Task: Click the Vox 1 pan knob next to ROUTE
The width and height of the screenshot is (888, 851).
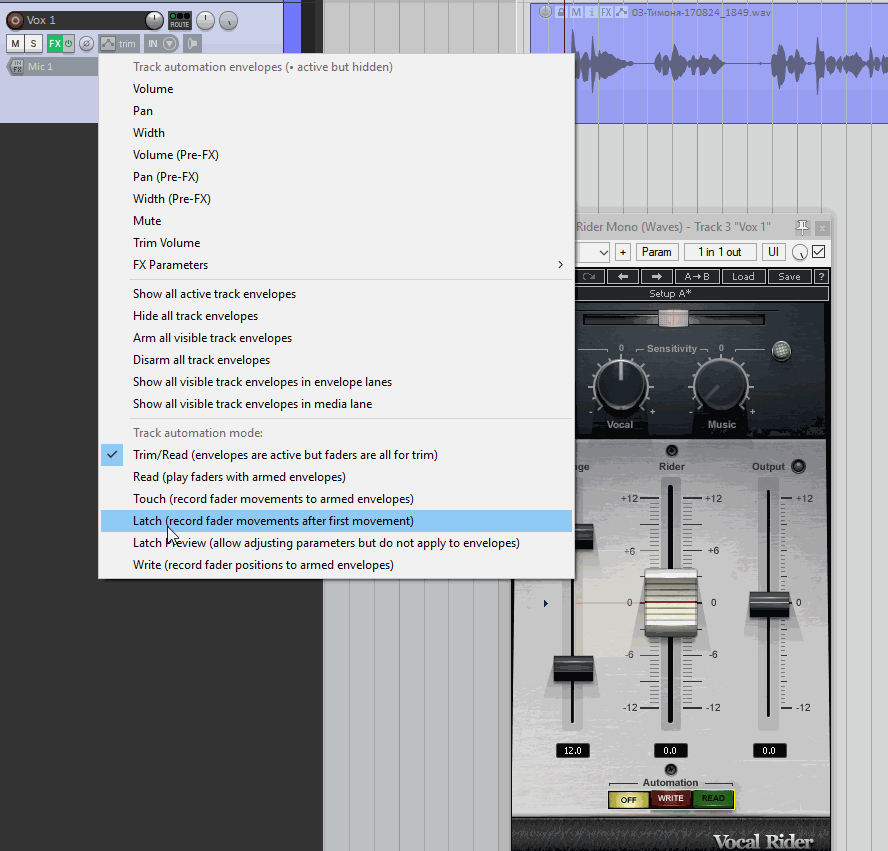Action: tap(205, 21)
